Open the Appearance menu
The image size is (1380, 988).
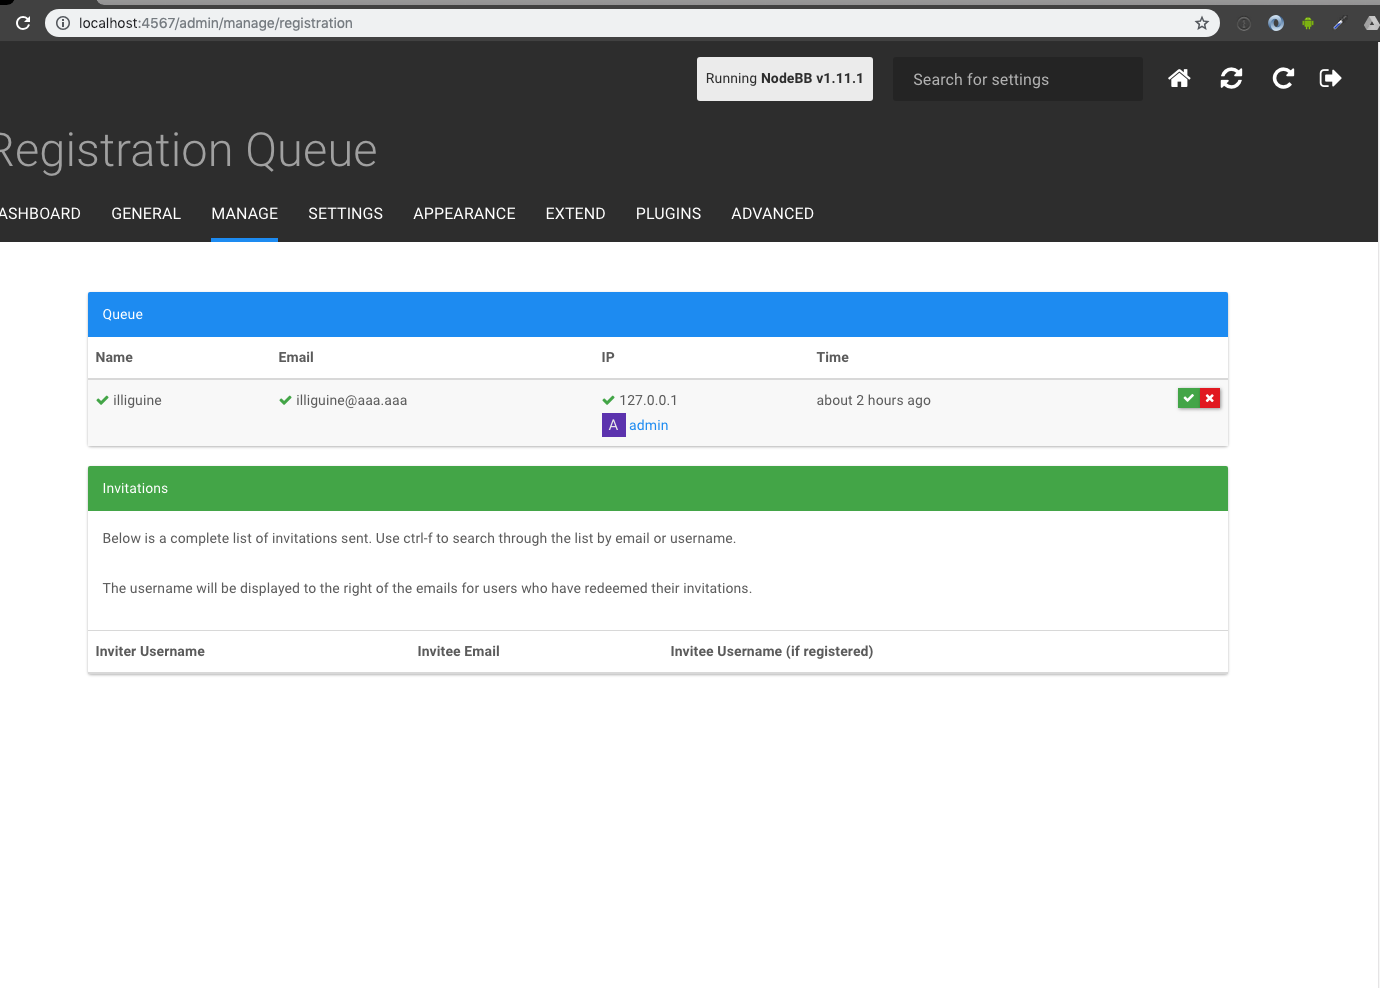click(464, 213)
